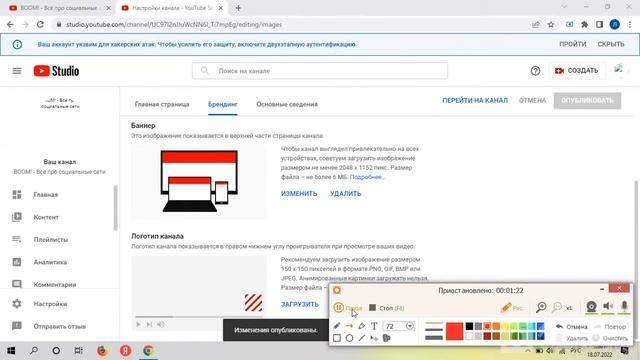Select the thickest line width
This screenshot has width=640, height=360.
[433, 338]
